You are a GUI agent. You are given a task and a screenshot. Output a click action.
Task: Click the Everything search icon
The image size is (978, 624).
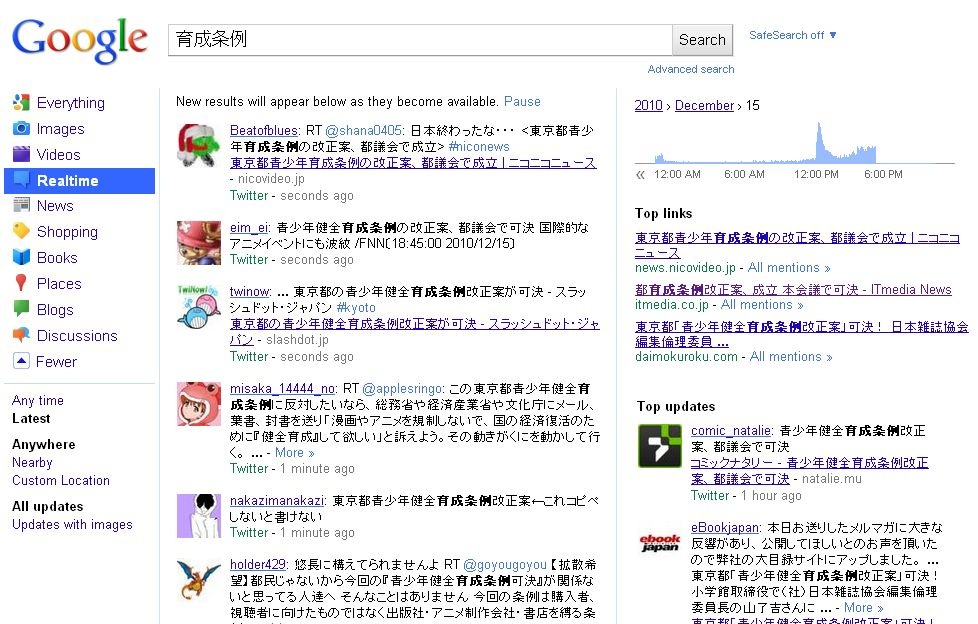(x=21, y=102)
